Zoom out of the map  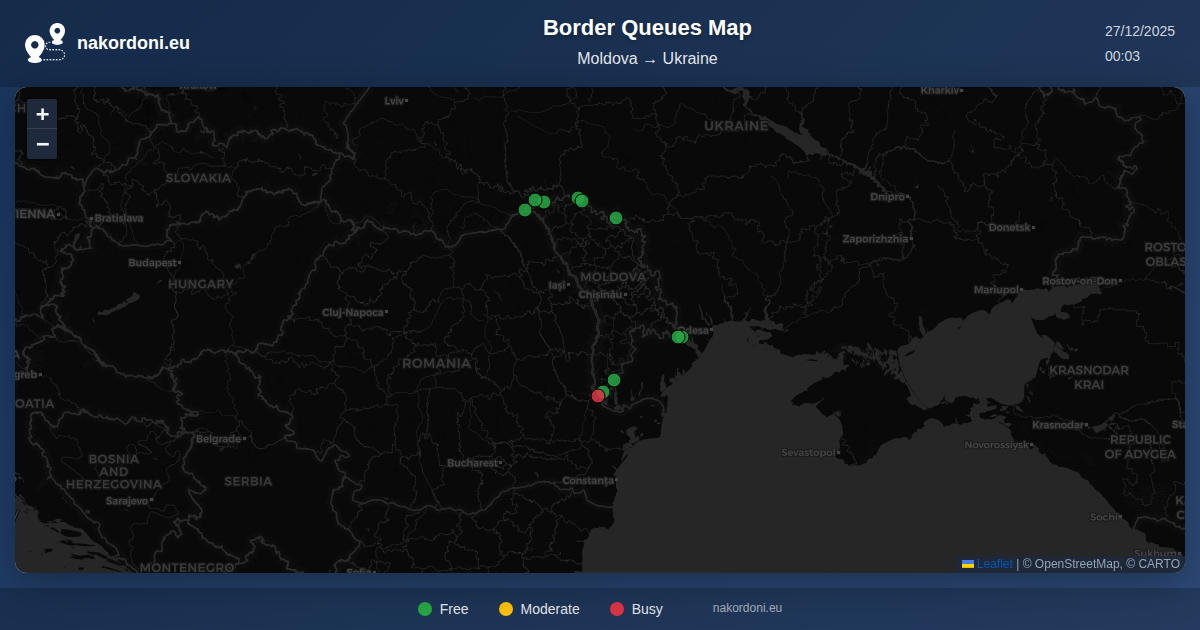click(42, 144)
